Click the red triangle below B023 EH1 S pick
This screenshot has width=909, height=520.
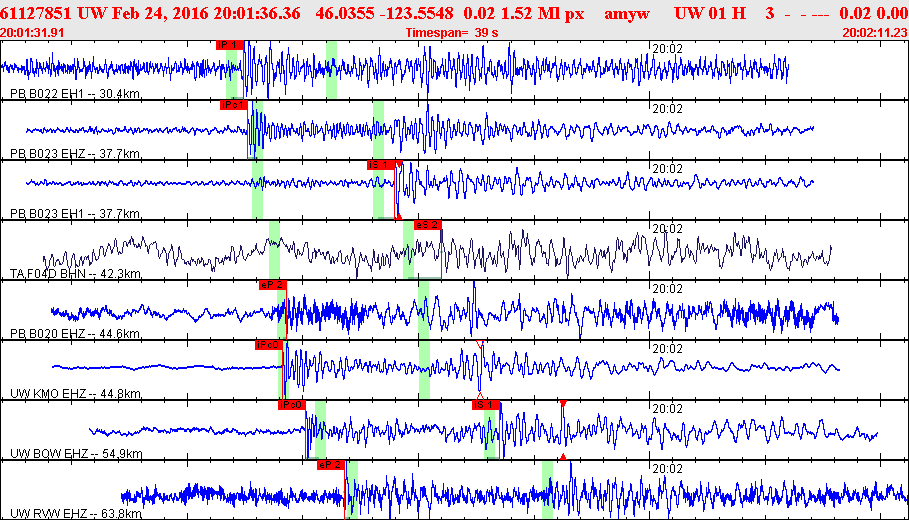click(399, 217)
